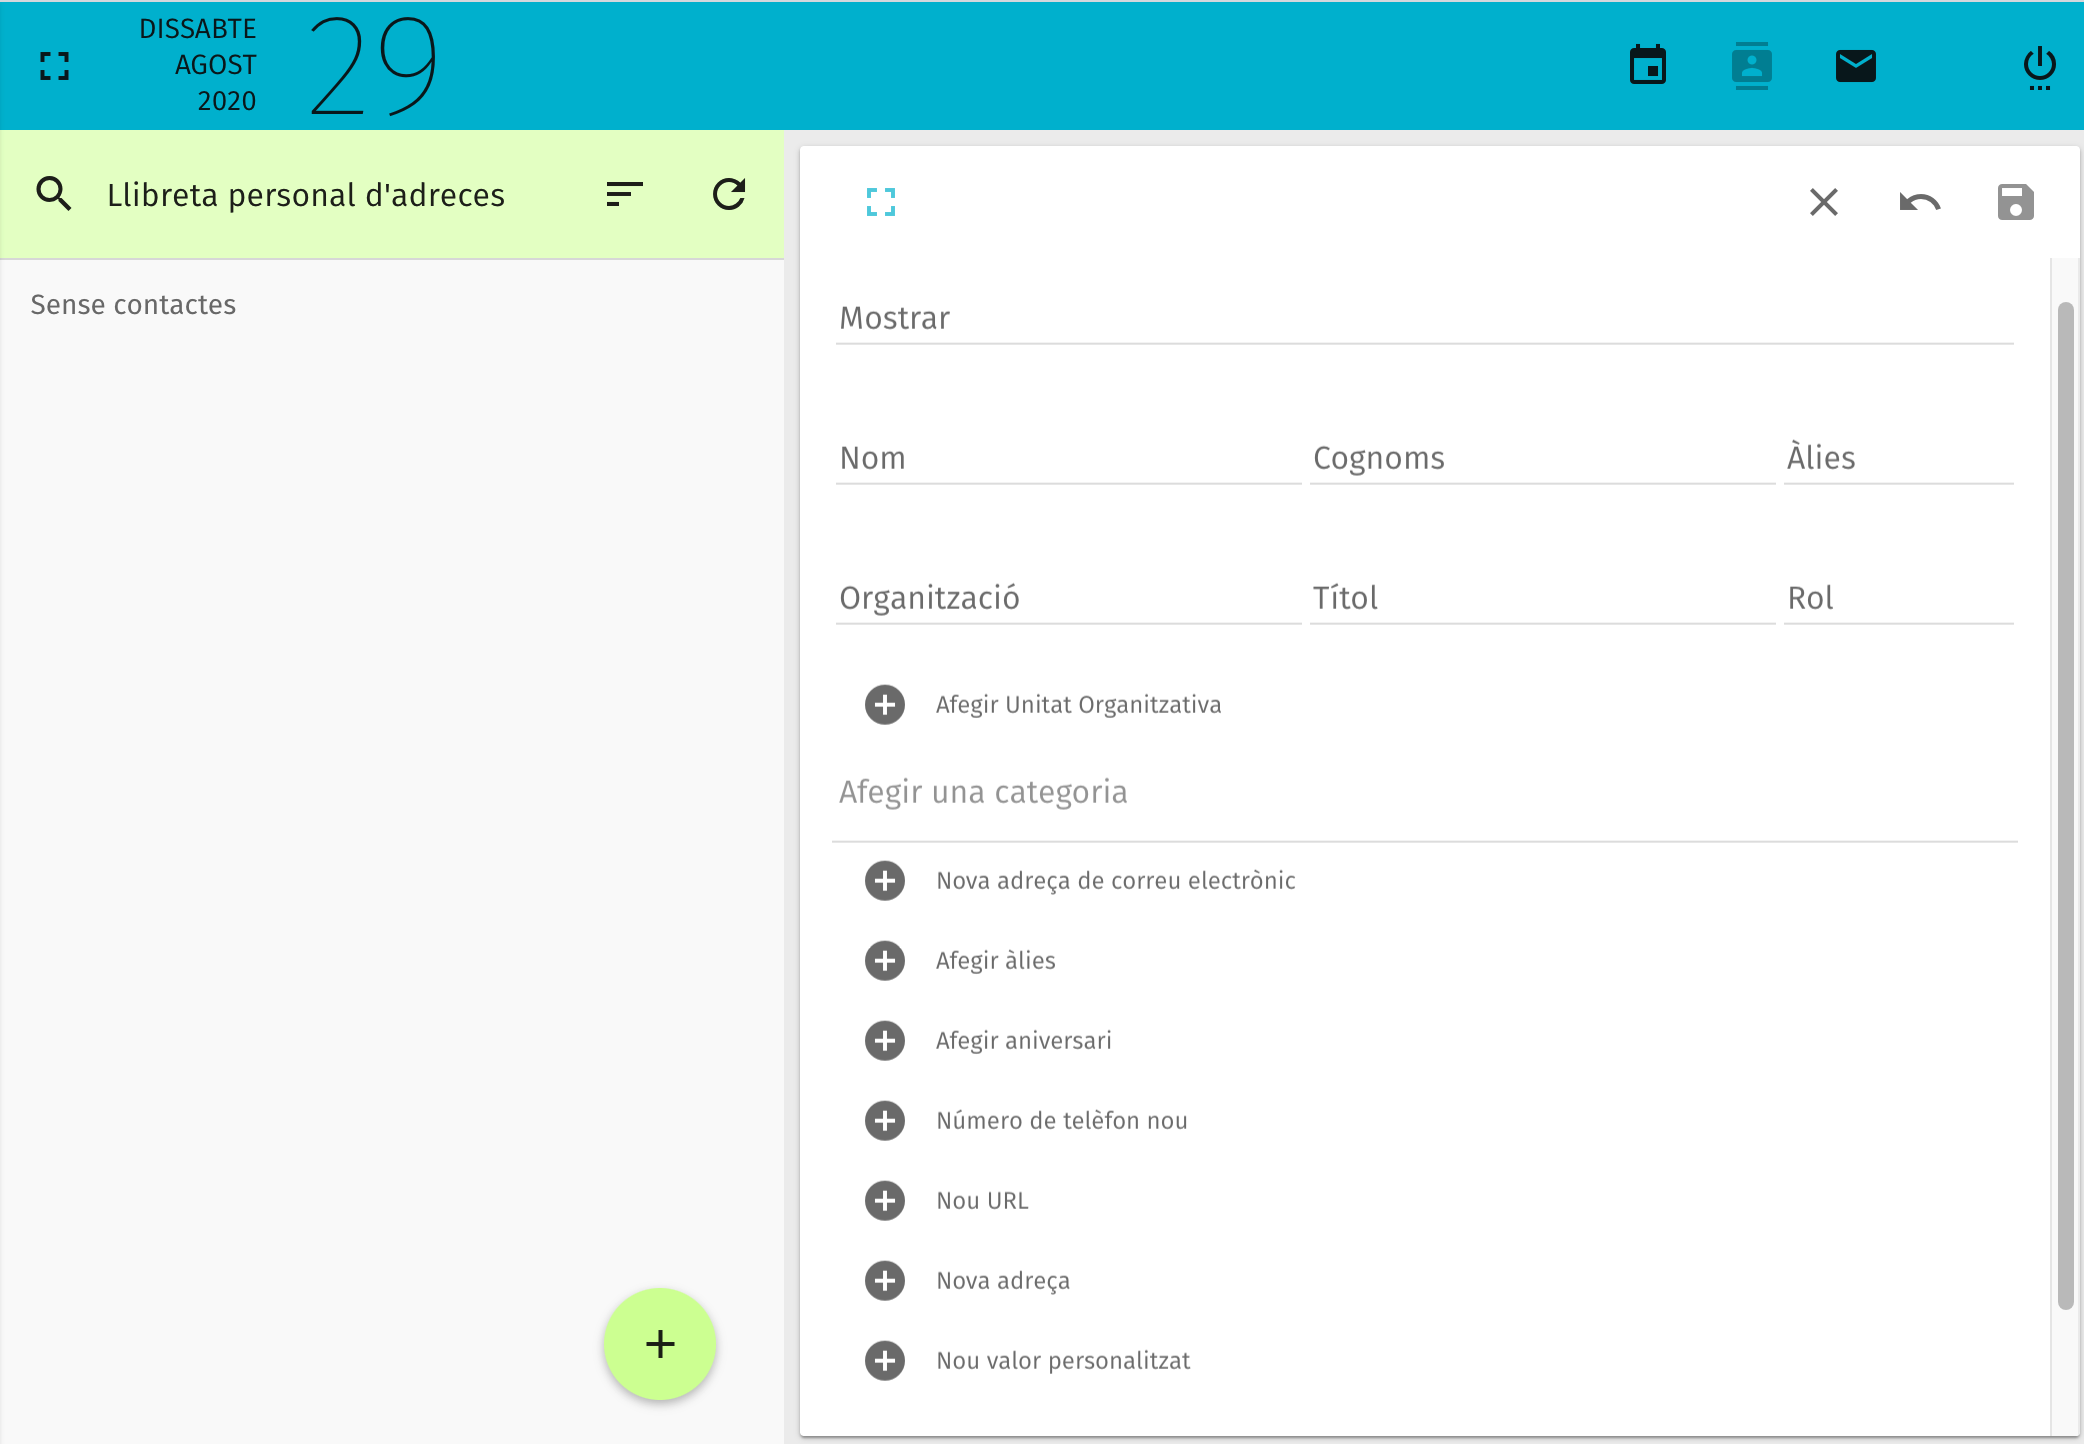This screenshot has width=2084, height=1444.
Task: Save the contact with disk icon
Action: 2015,202
